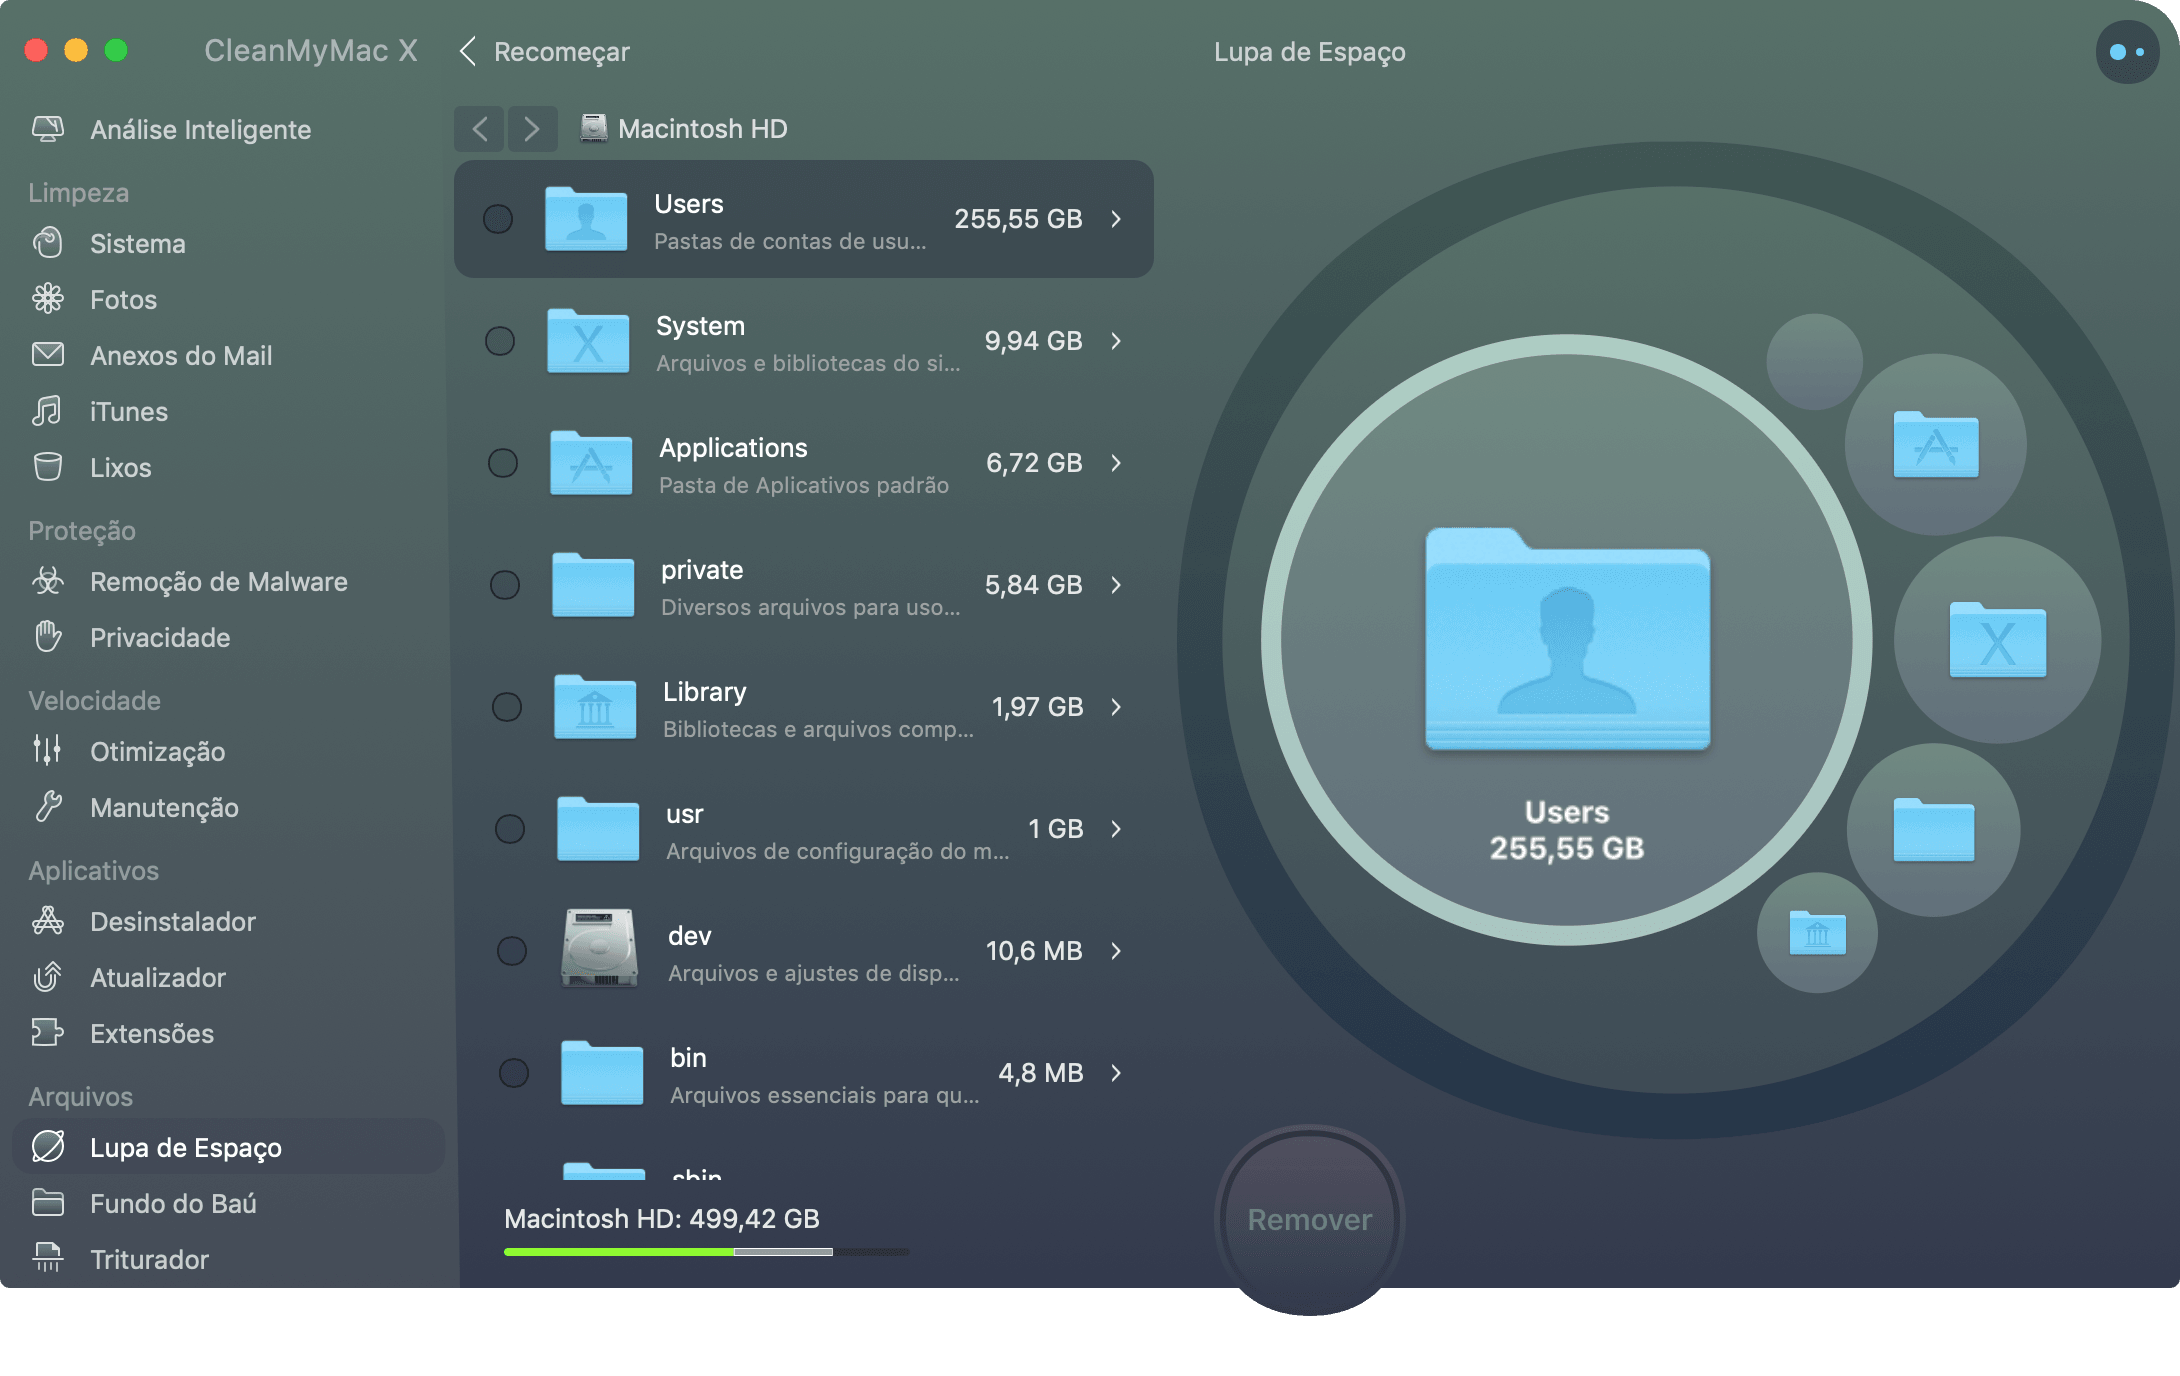Select the usr folder checkbox

pos(510,829)
